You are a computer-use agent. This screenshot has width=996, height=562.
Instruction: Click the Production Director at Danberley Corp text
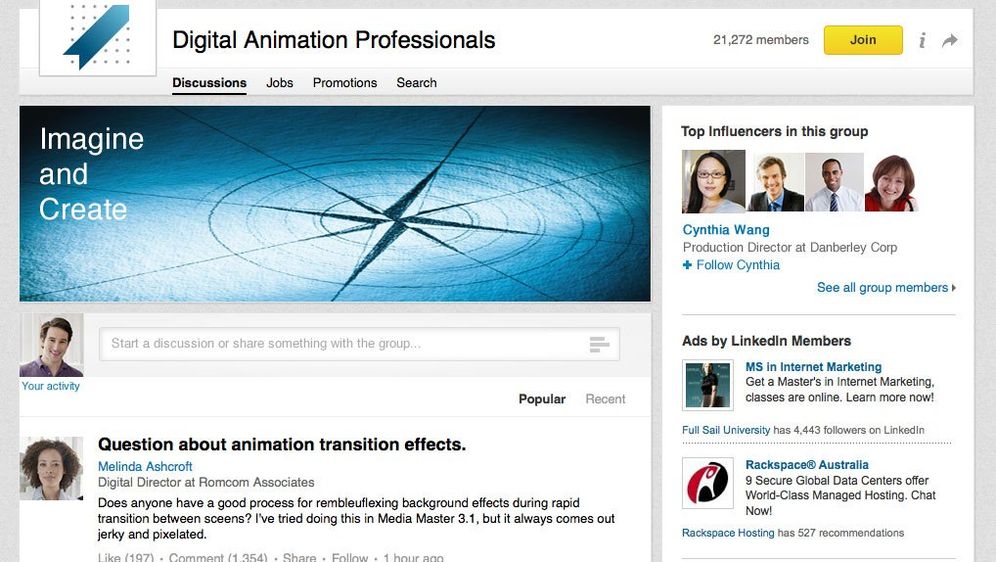[x=790, y=247]
